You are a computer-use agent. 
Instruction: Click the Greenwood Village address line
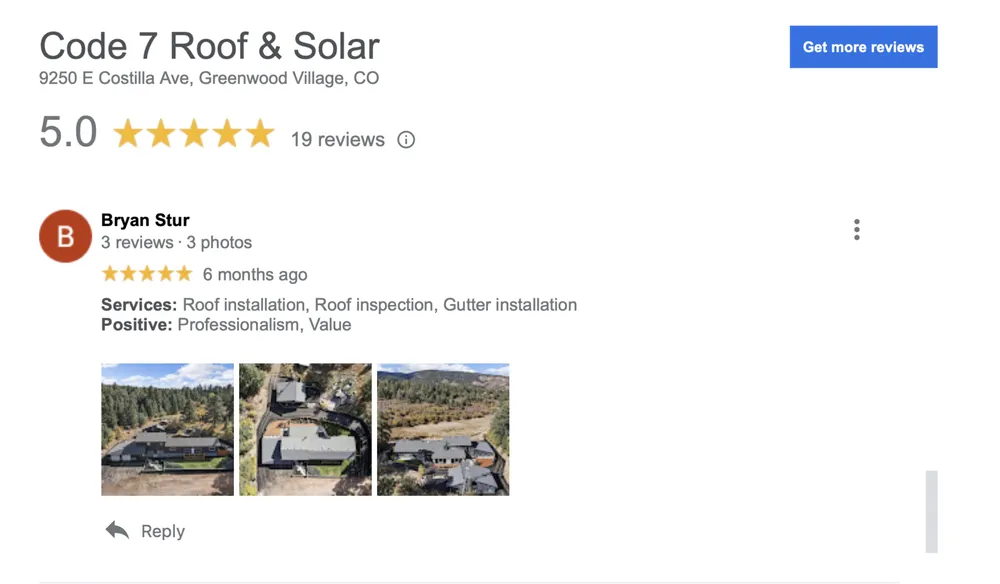pyautogui.click(x=209, y=78)
